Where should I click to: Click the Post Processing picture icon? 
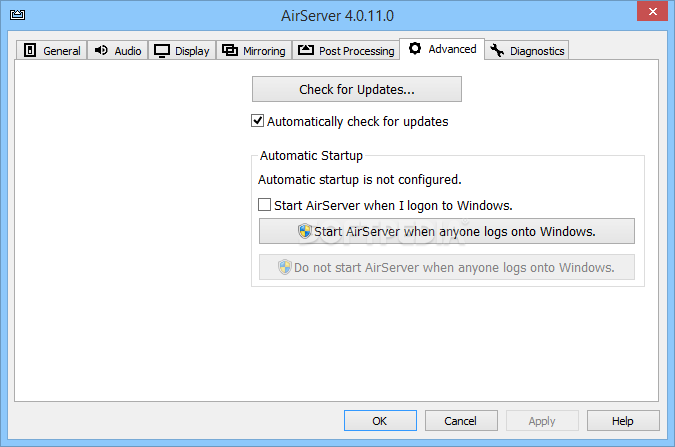pyautogui.click(x=306, y=50)
